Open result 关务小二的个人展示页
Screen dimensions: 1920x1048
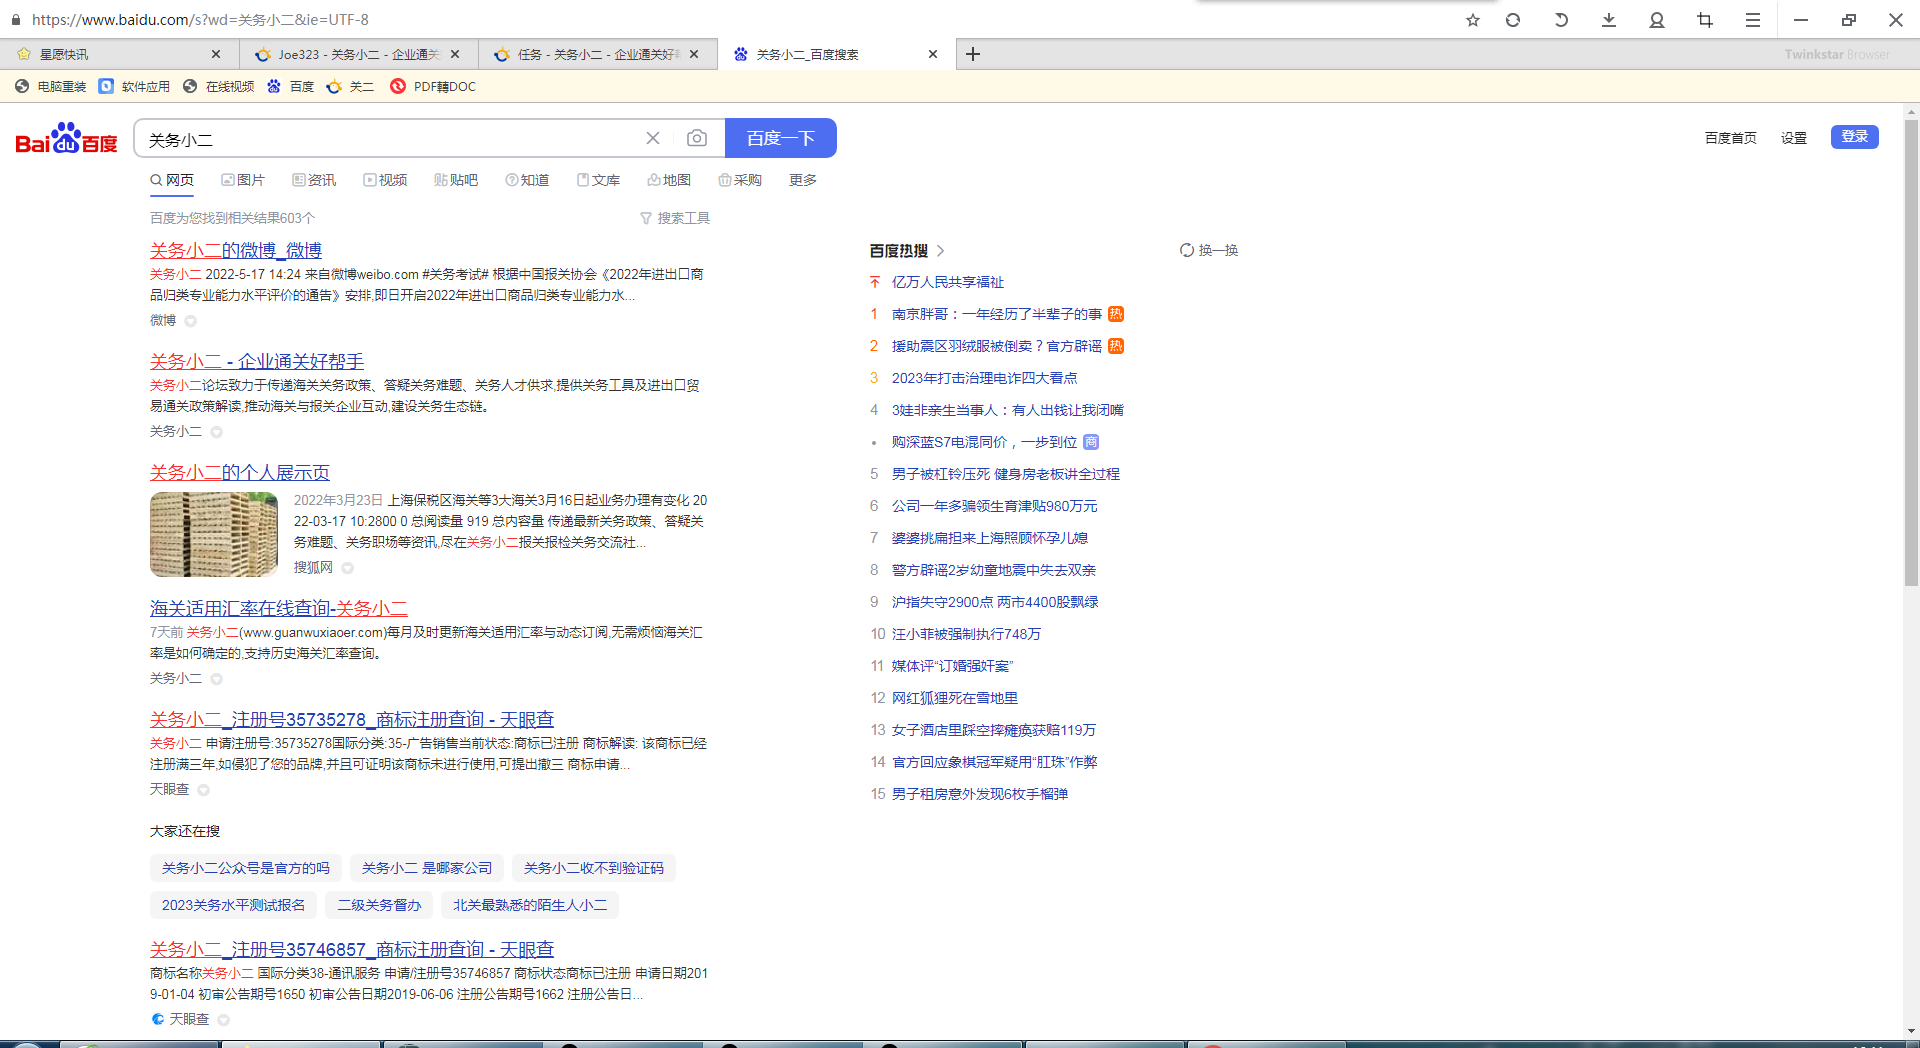tap(240, 472)
